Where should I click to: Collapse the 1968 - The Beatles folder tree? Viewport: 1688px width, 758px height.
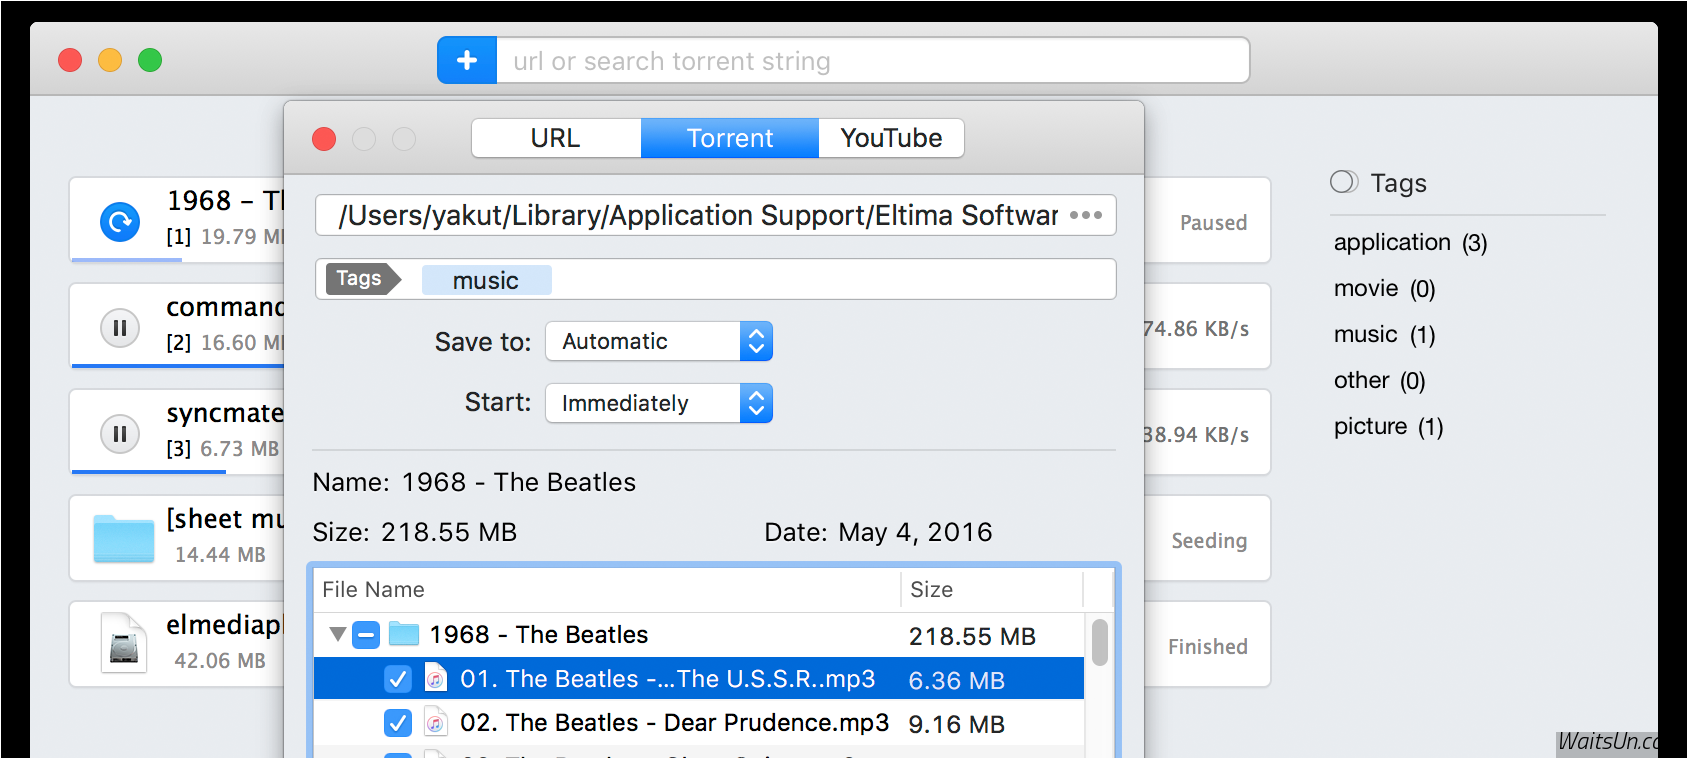coord(338,634)
